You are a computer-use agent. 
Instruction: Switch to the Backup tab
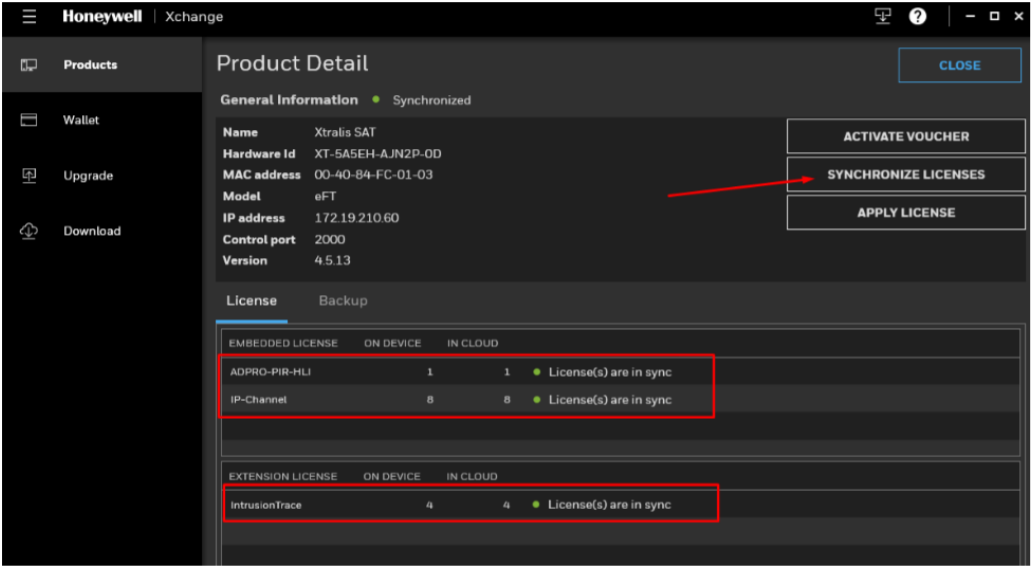(x=343, y=301)
